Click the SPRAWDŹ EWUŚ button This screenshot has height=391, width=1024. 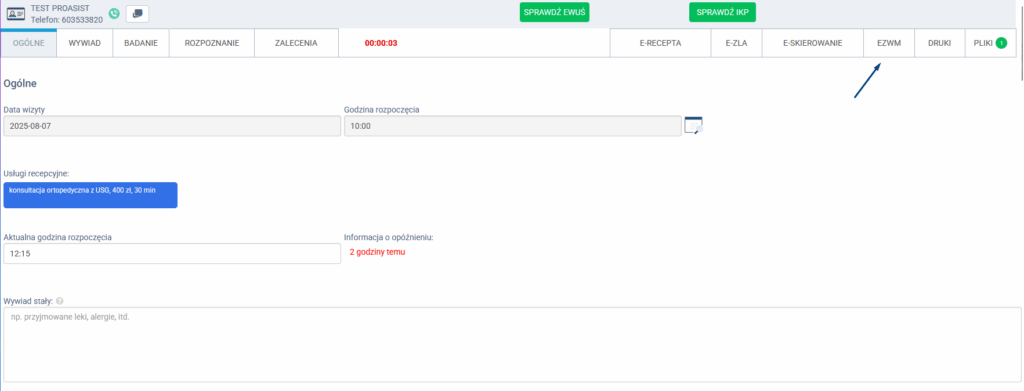tap(554, 12)
